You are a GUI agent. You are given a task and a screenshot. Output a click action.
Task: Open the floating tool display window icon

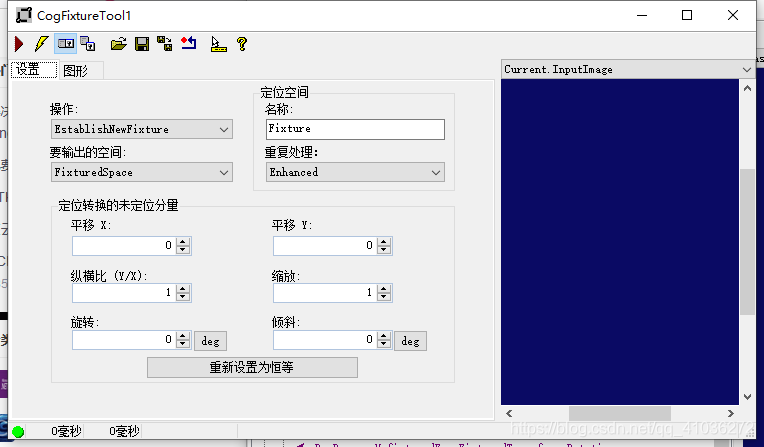tap(88, 44)
